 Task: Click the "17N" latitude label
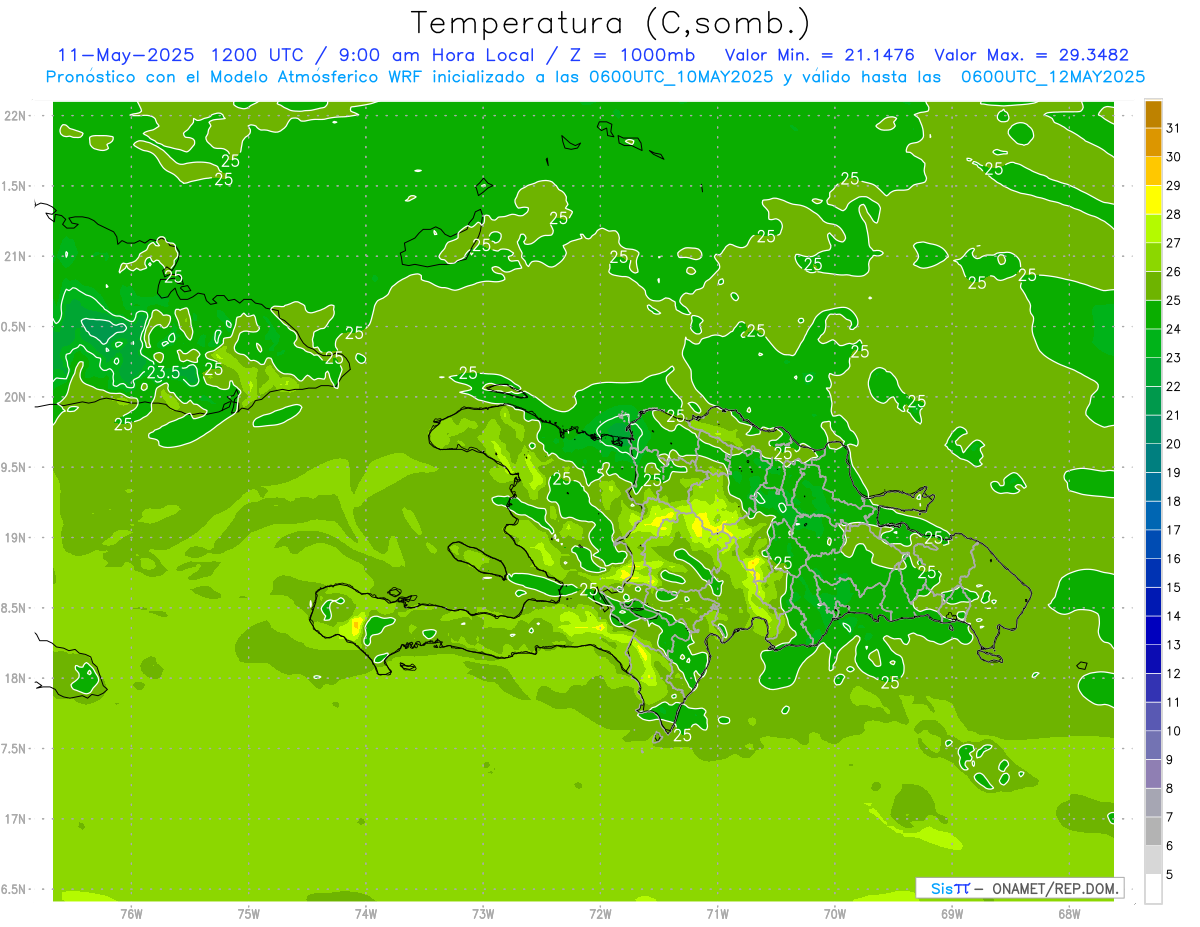15,819
